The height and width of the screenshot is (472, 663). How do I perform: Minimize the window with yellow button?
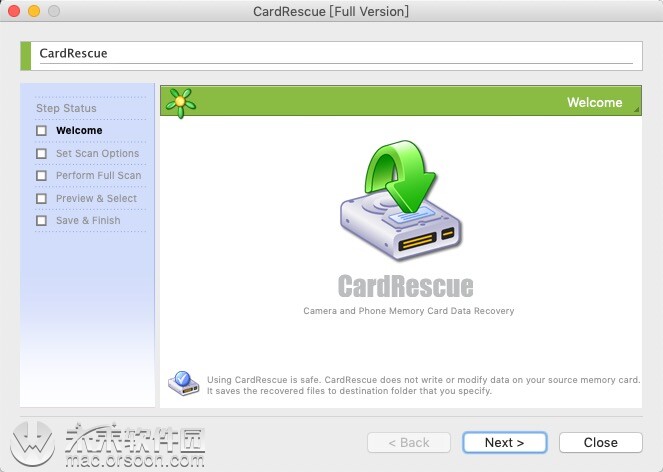34,11
